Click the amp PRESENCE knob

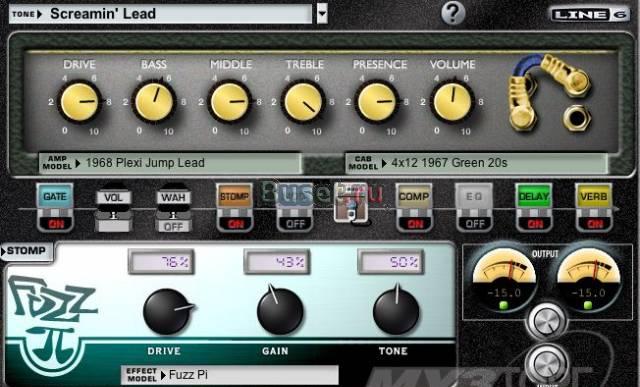pyautogui.click(x=377, y=102)
